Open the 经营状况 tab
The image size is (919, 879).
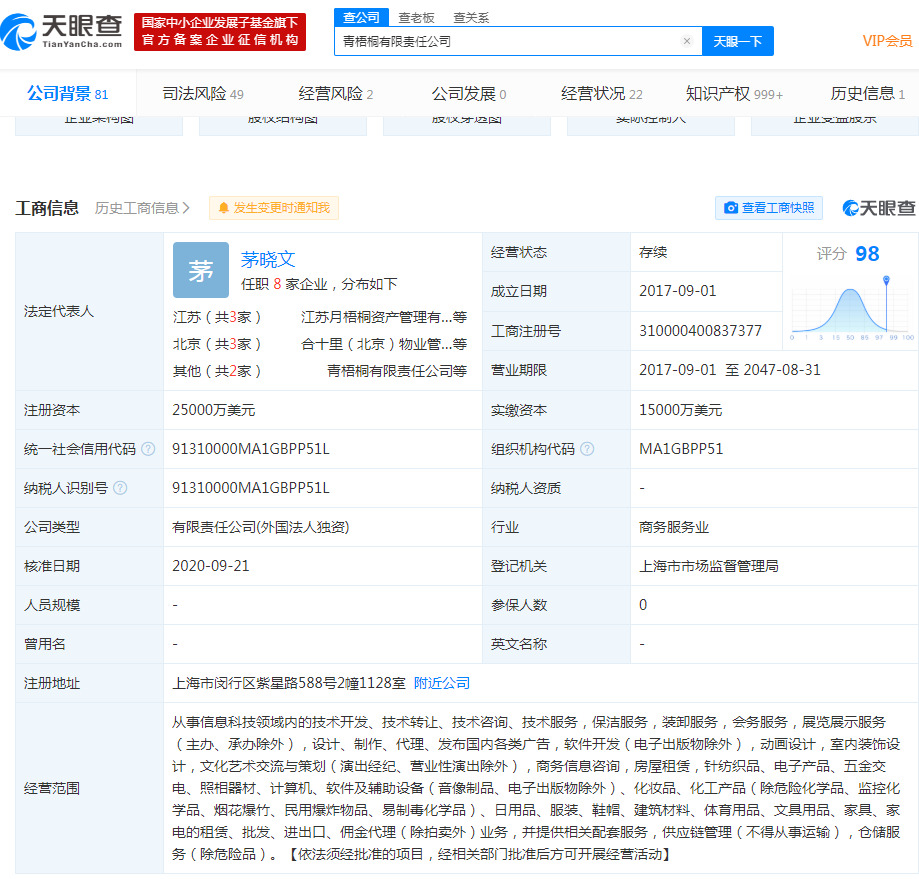601,94
